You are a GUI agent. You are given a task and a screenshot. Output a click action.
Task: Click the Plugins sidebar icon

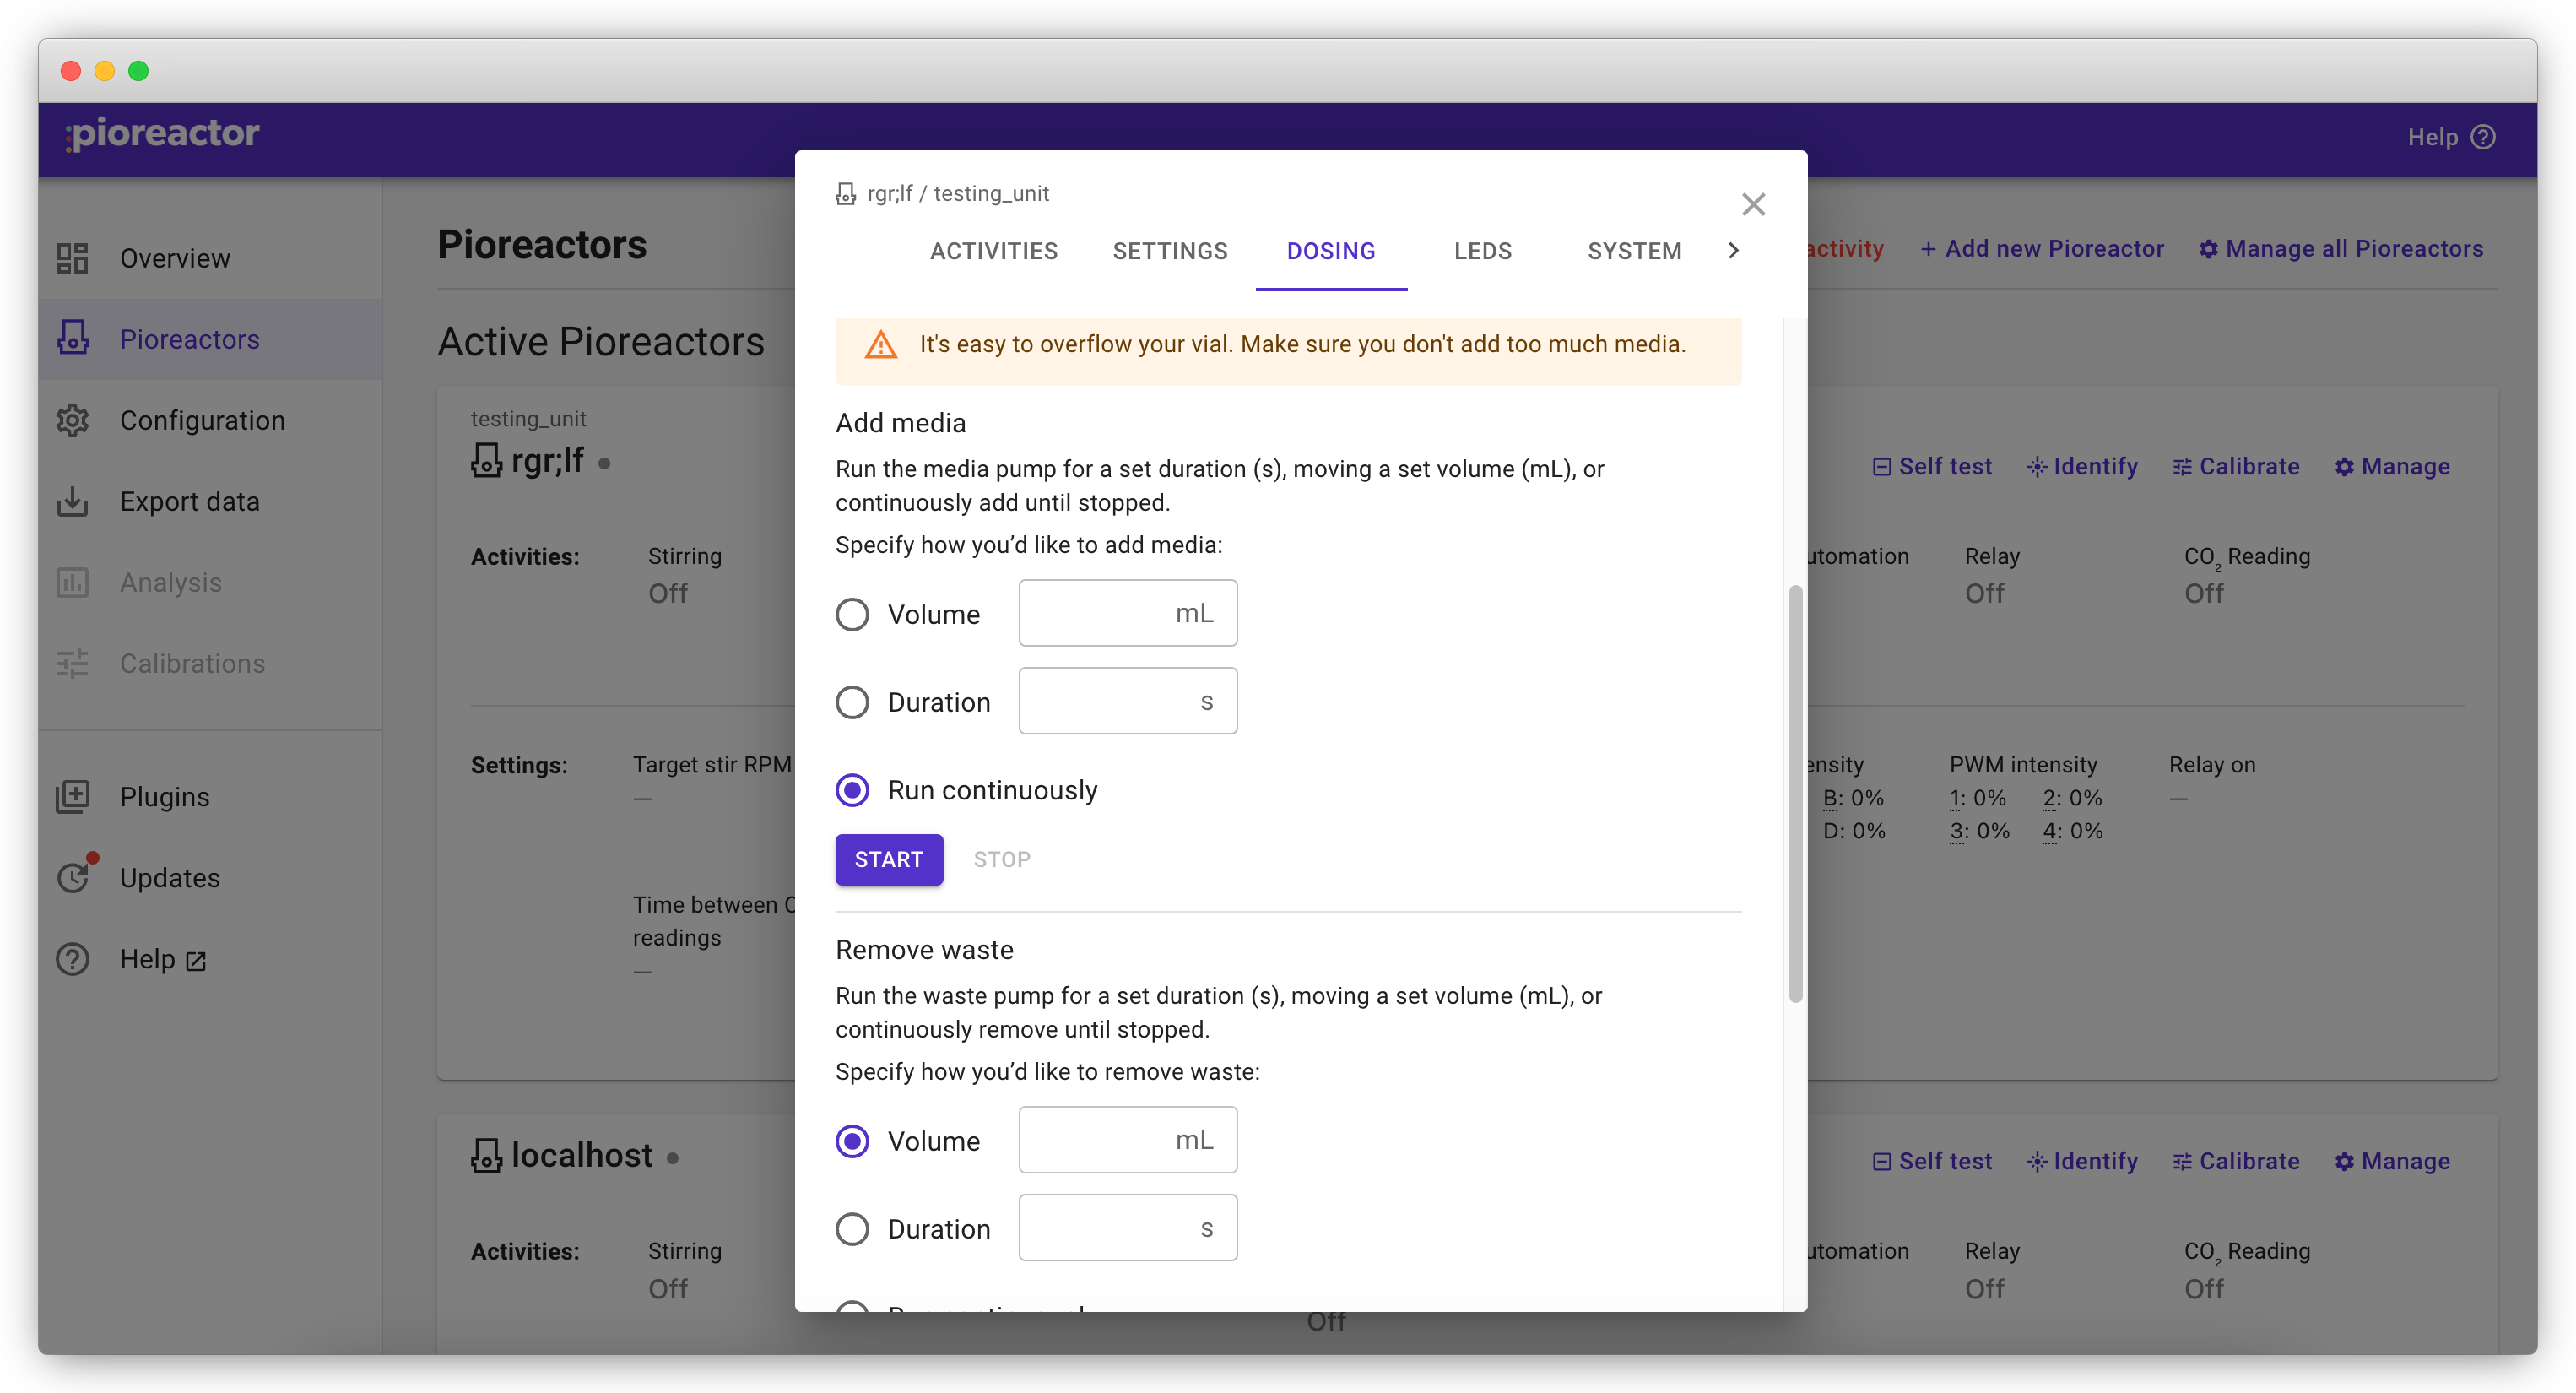75,796
